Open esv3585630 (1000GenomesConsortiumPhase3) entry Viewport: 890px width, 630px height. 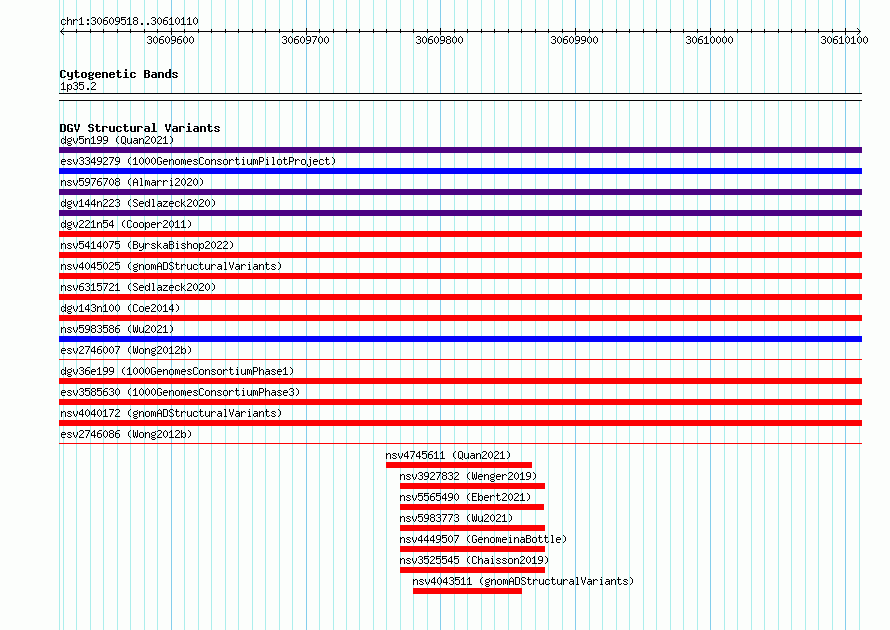pyautogui.click(x=180, y=392)
